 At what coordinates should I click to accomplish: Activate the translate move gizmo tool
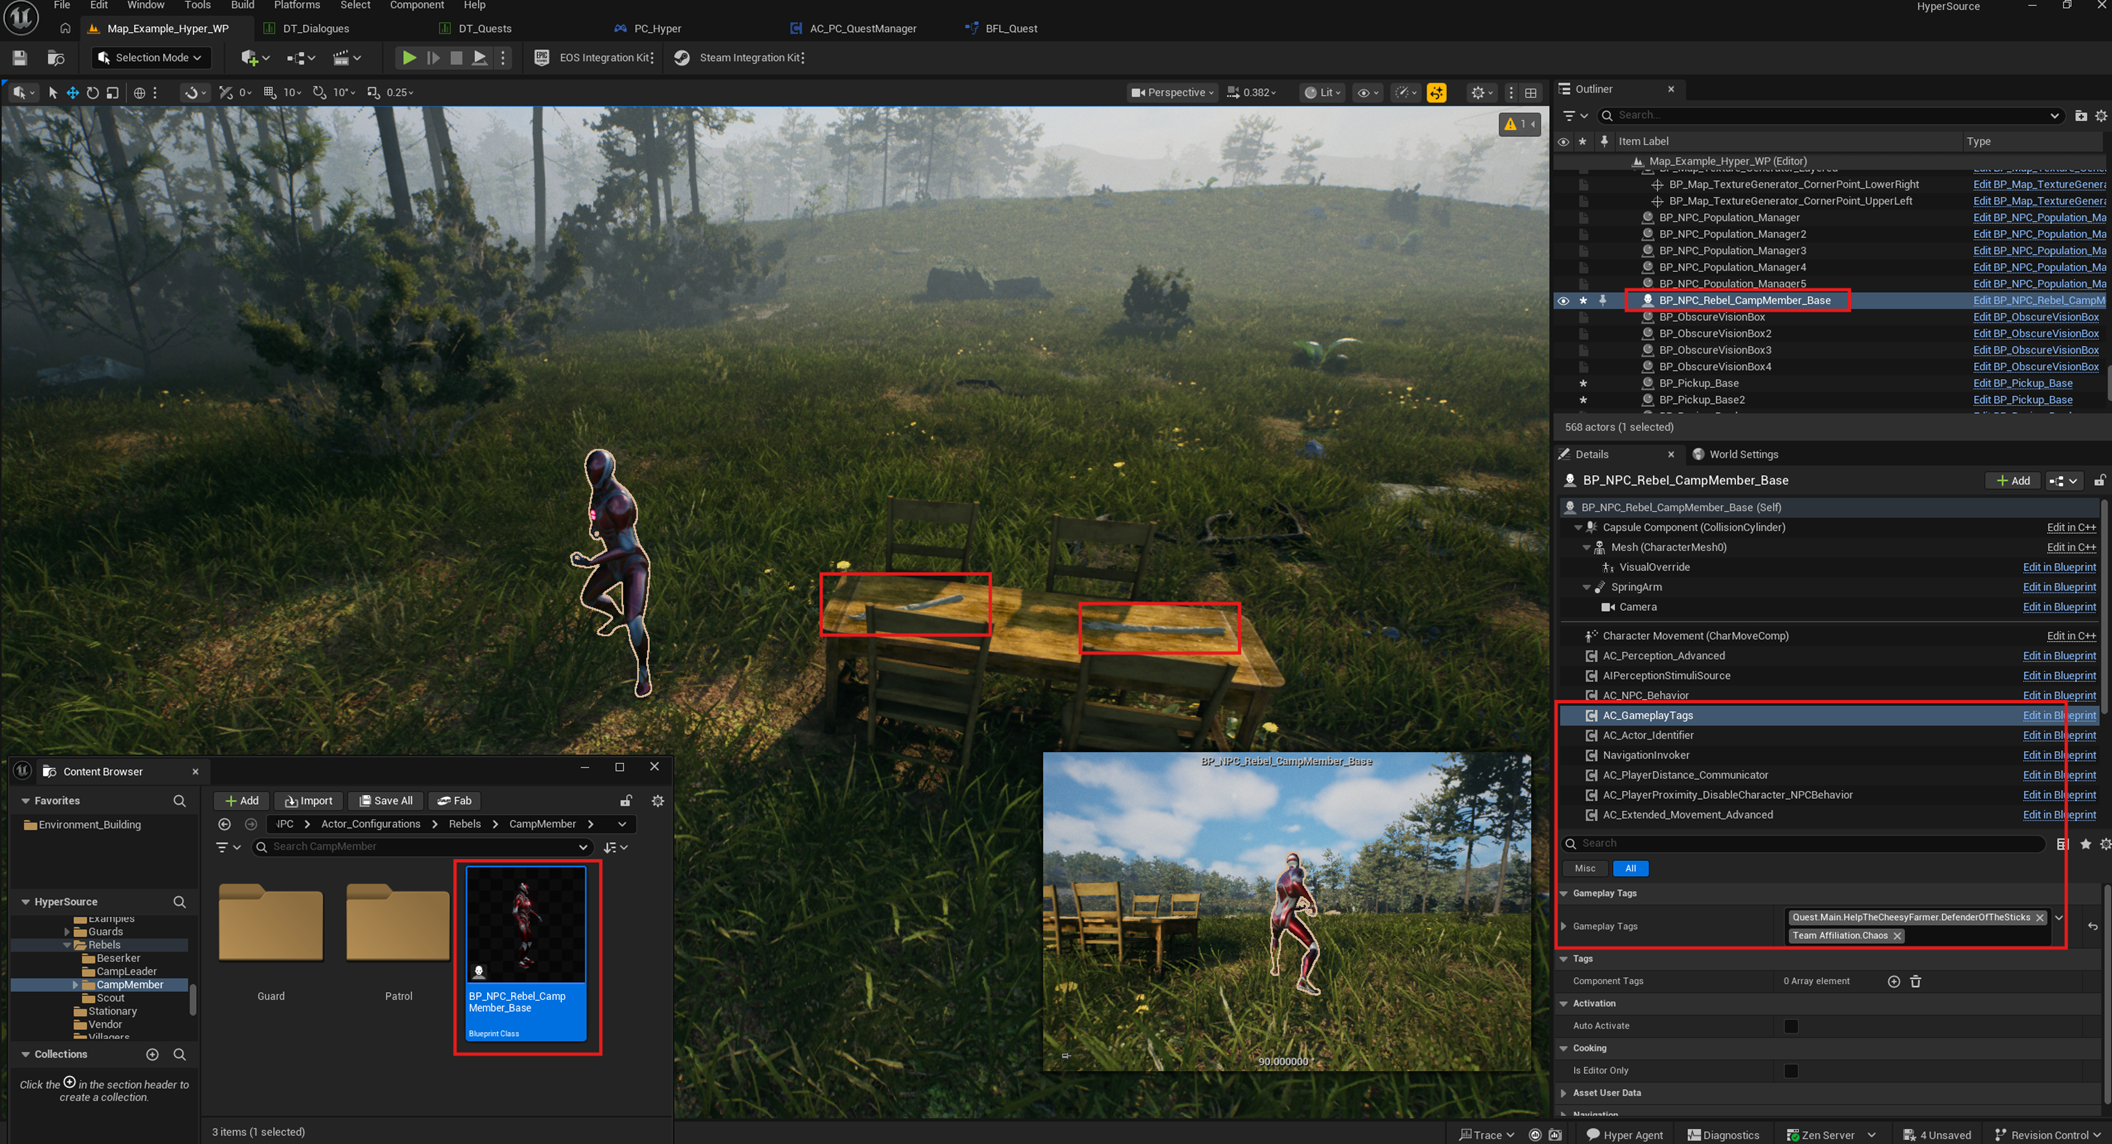click(x=72, y=93)
